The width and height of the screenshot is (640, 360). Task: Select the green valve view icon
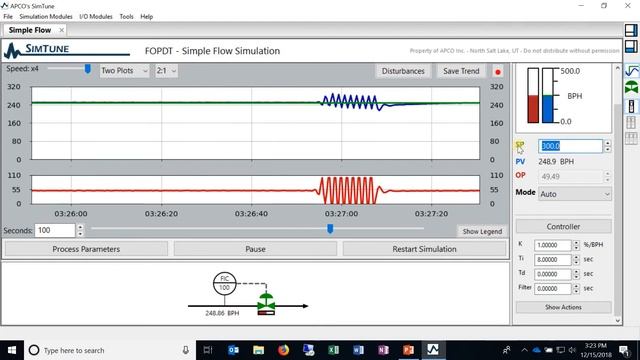coord(631,88)
